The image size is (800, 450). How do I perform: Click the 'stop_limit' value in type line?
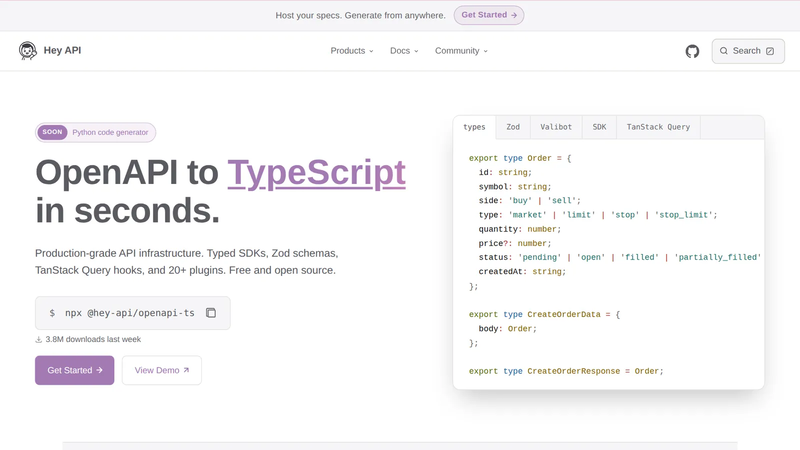click(684, 215)
